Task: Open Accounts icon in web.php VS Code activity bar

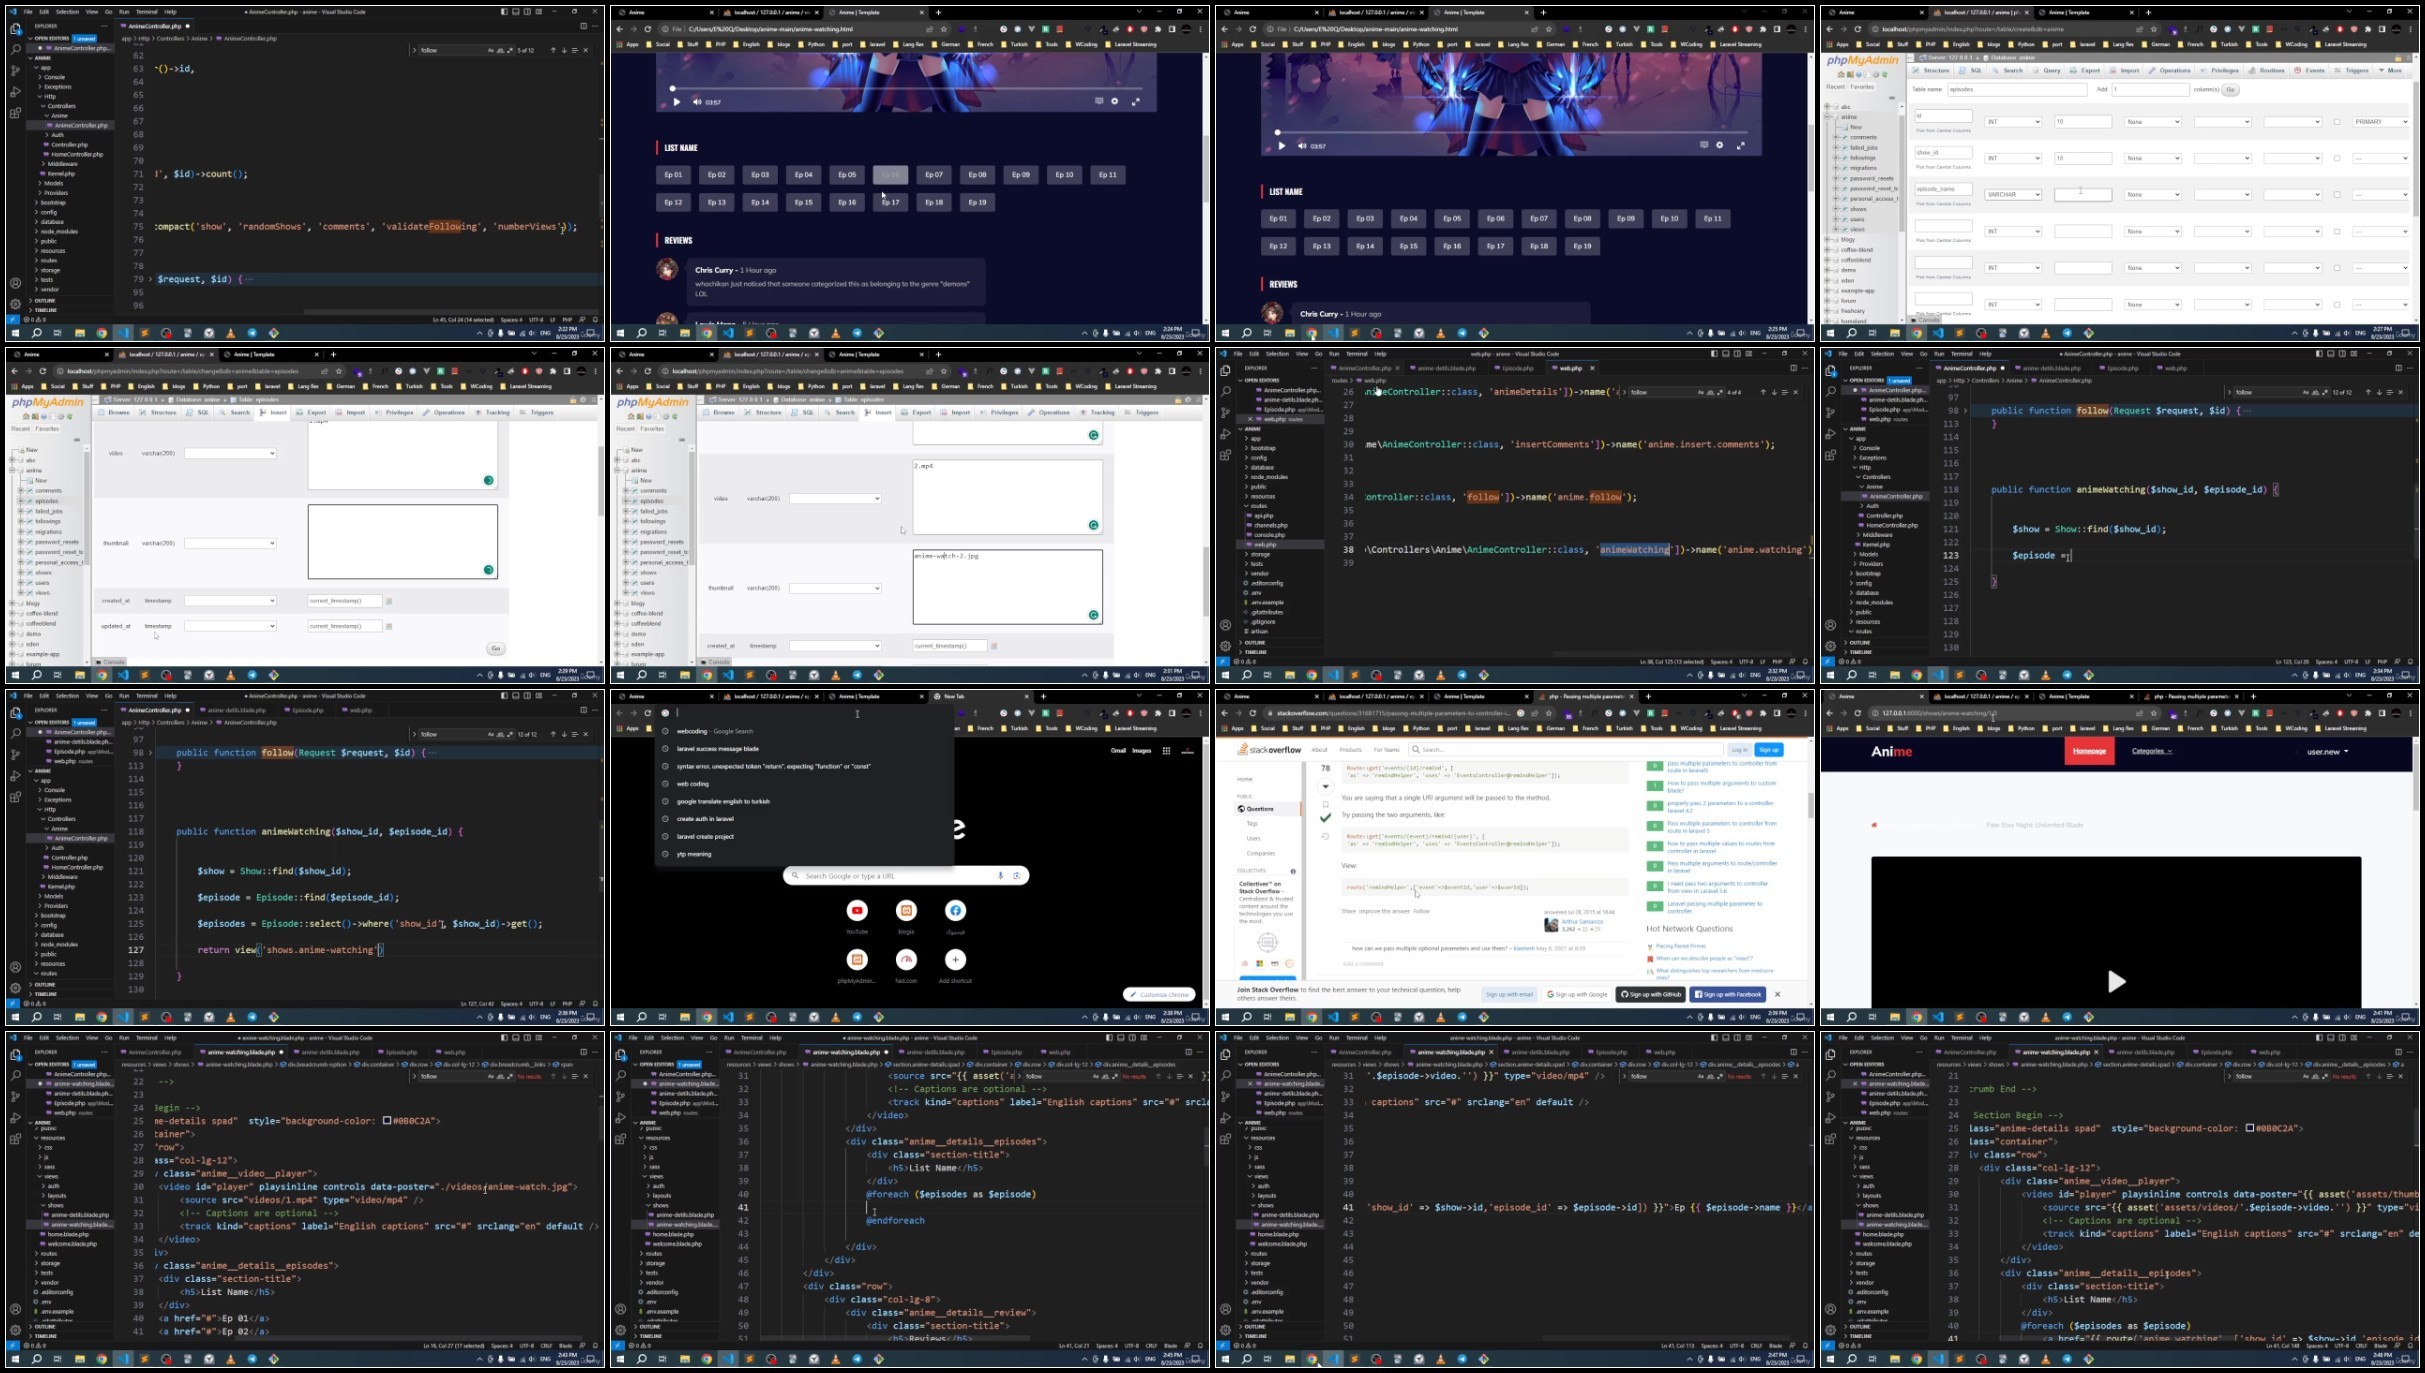Action: 1225,625
